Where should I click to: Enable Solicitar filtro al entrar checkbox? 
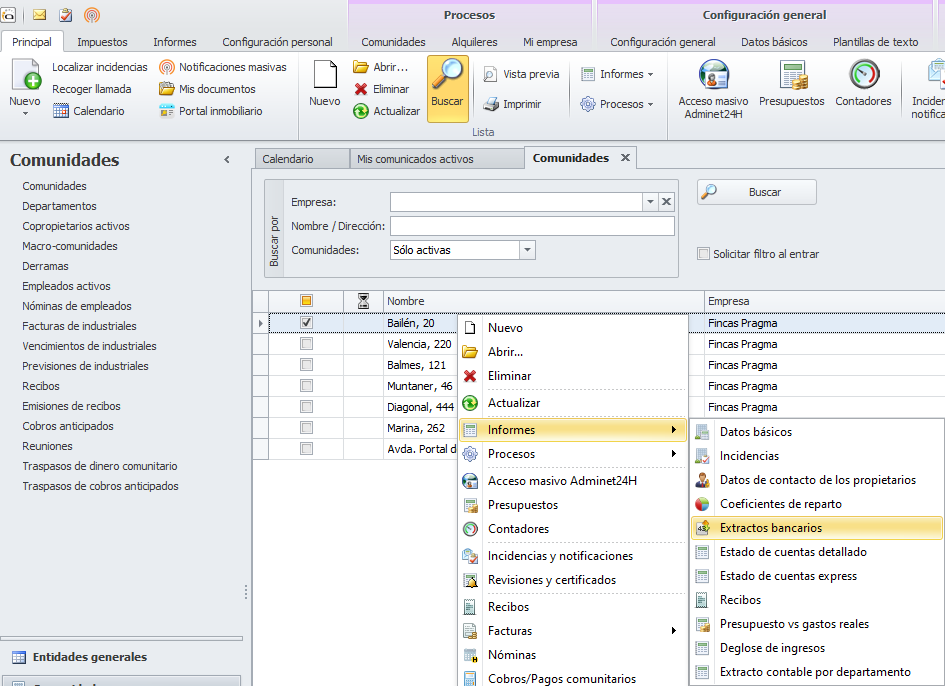click(x=704, y=254)
